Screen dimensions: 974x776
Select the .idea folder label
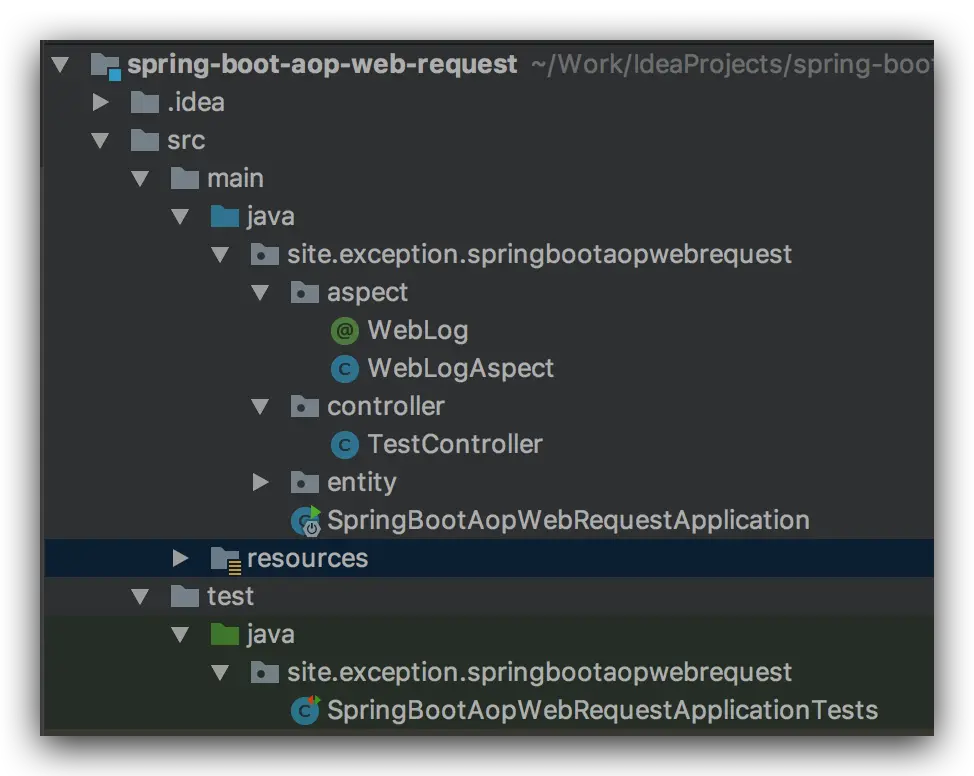[x=196, y=103]
